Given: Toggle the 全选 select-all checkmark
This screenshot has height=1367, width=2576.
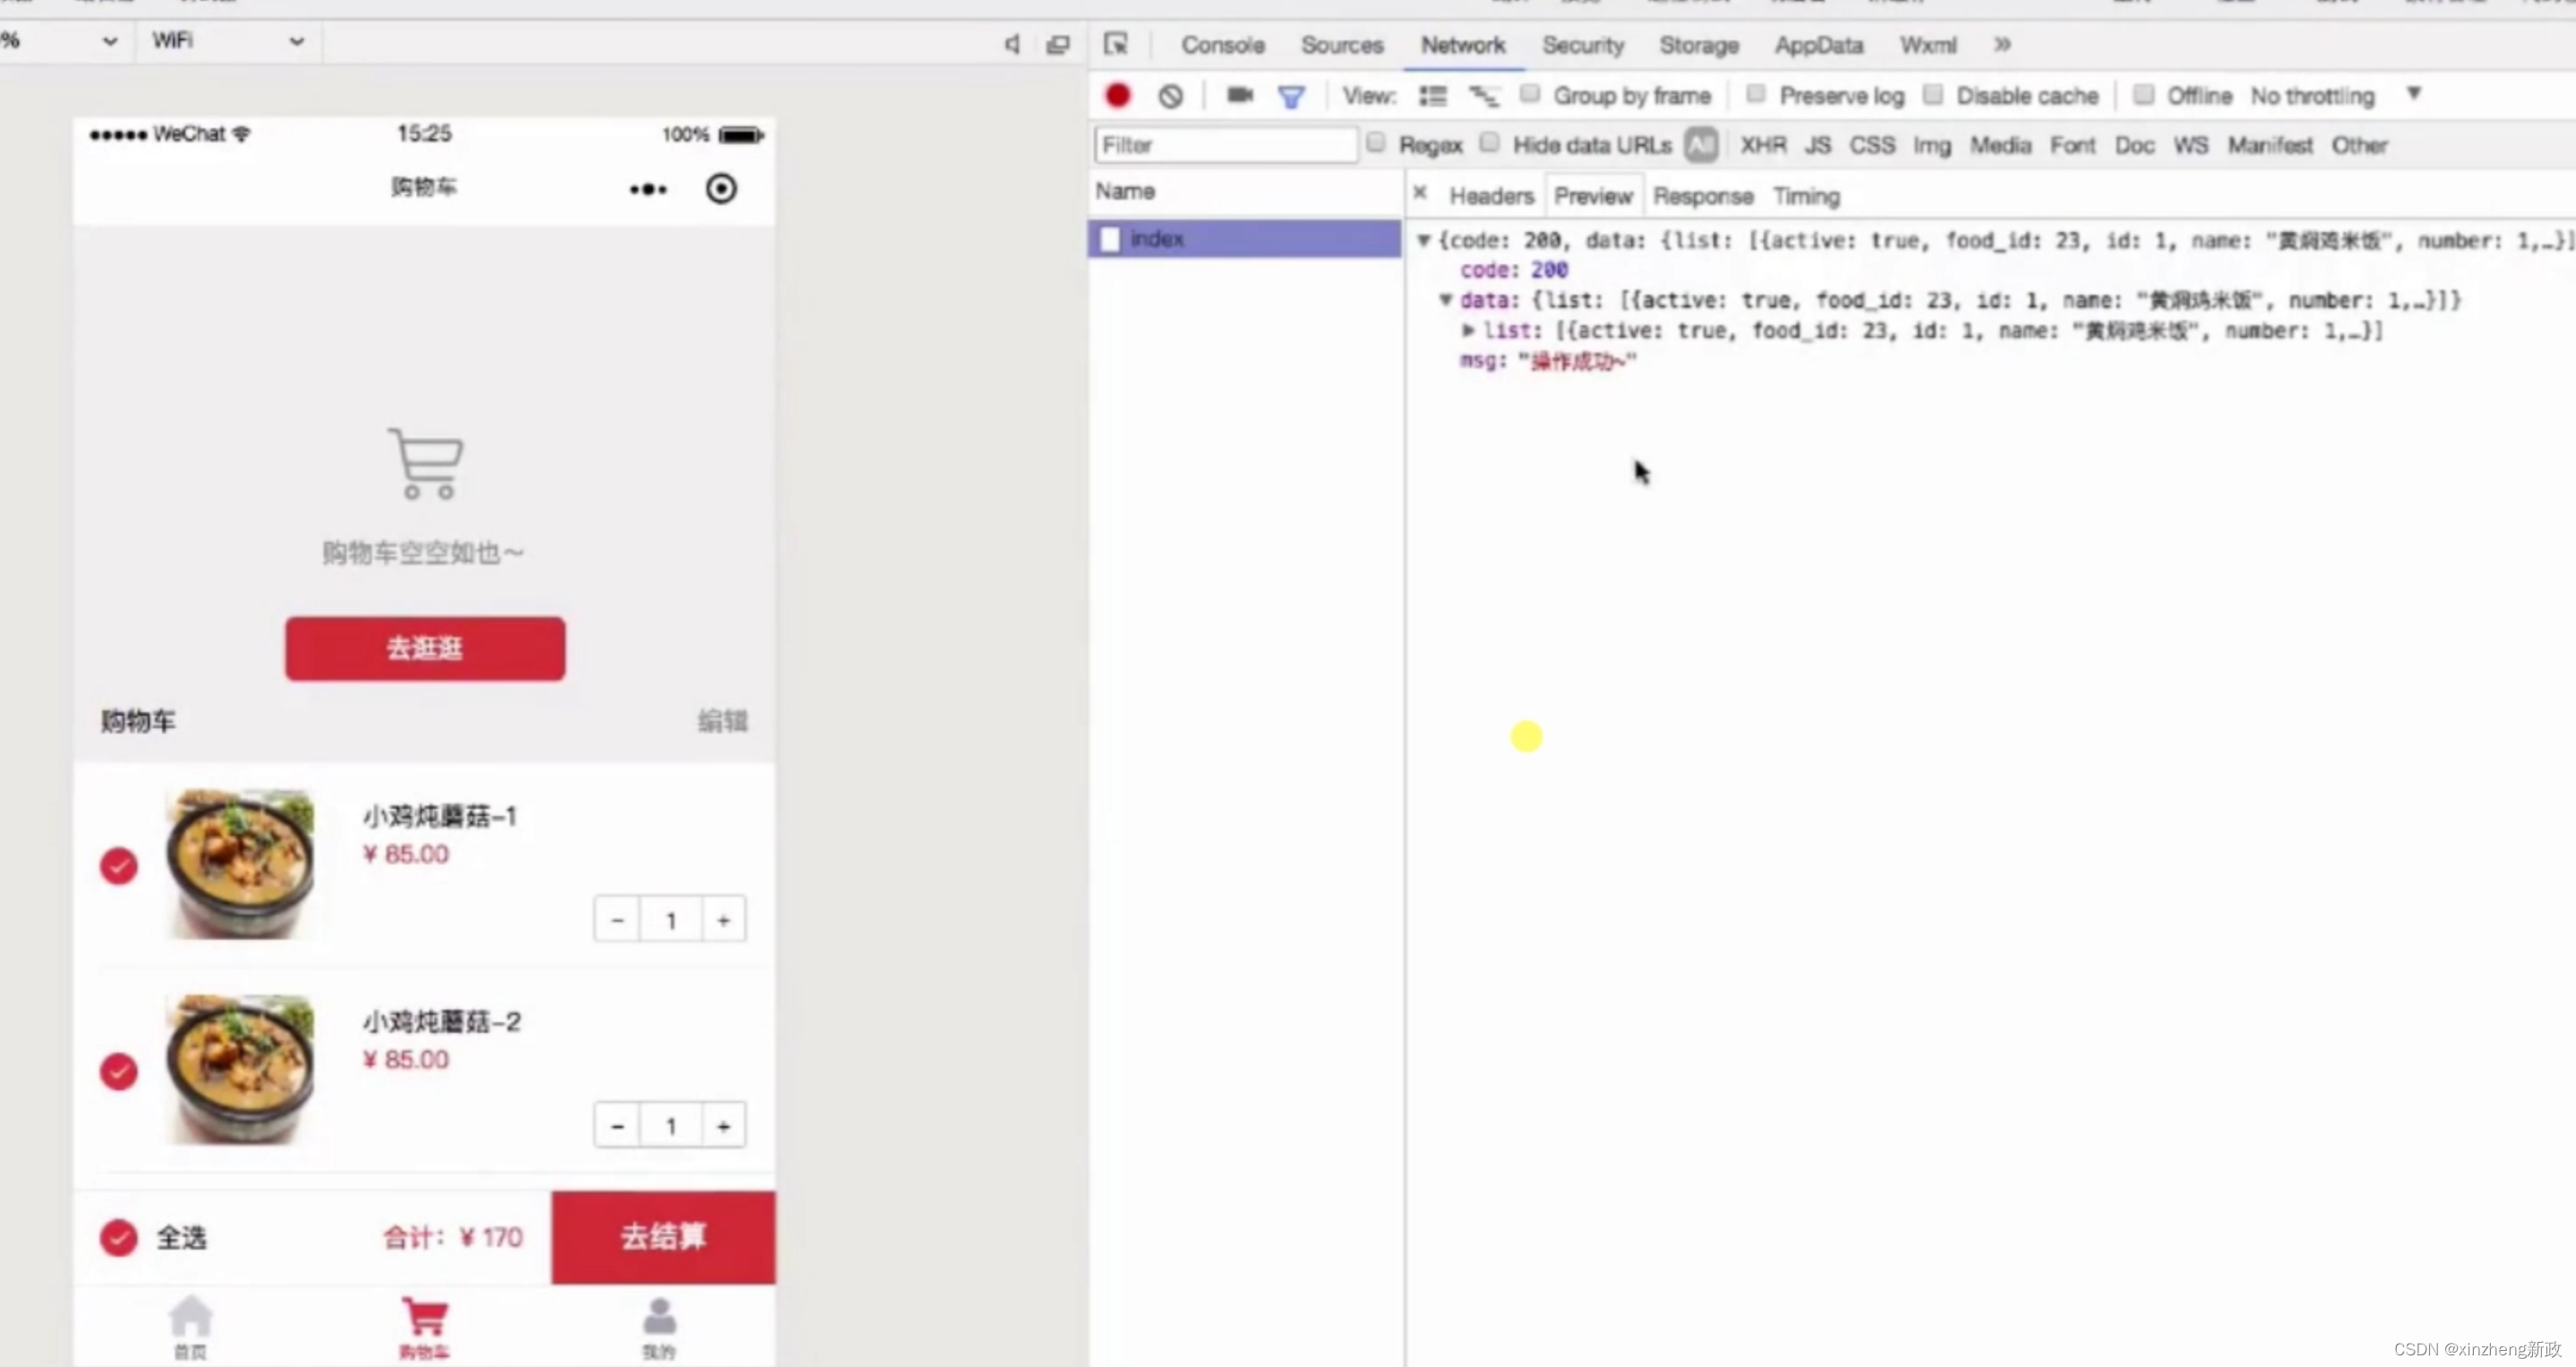Looking at the screenshot, I should [x=119, y=1237].
